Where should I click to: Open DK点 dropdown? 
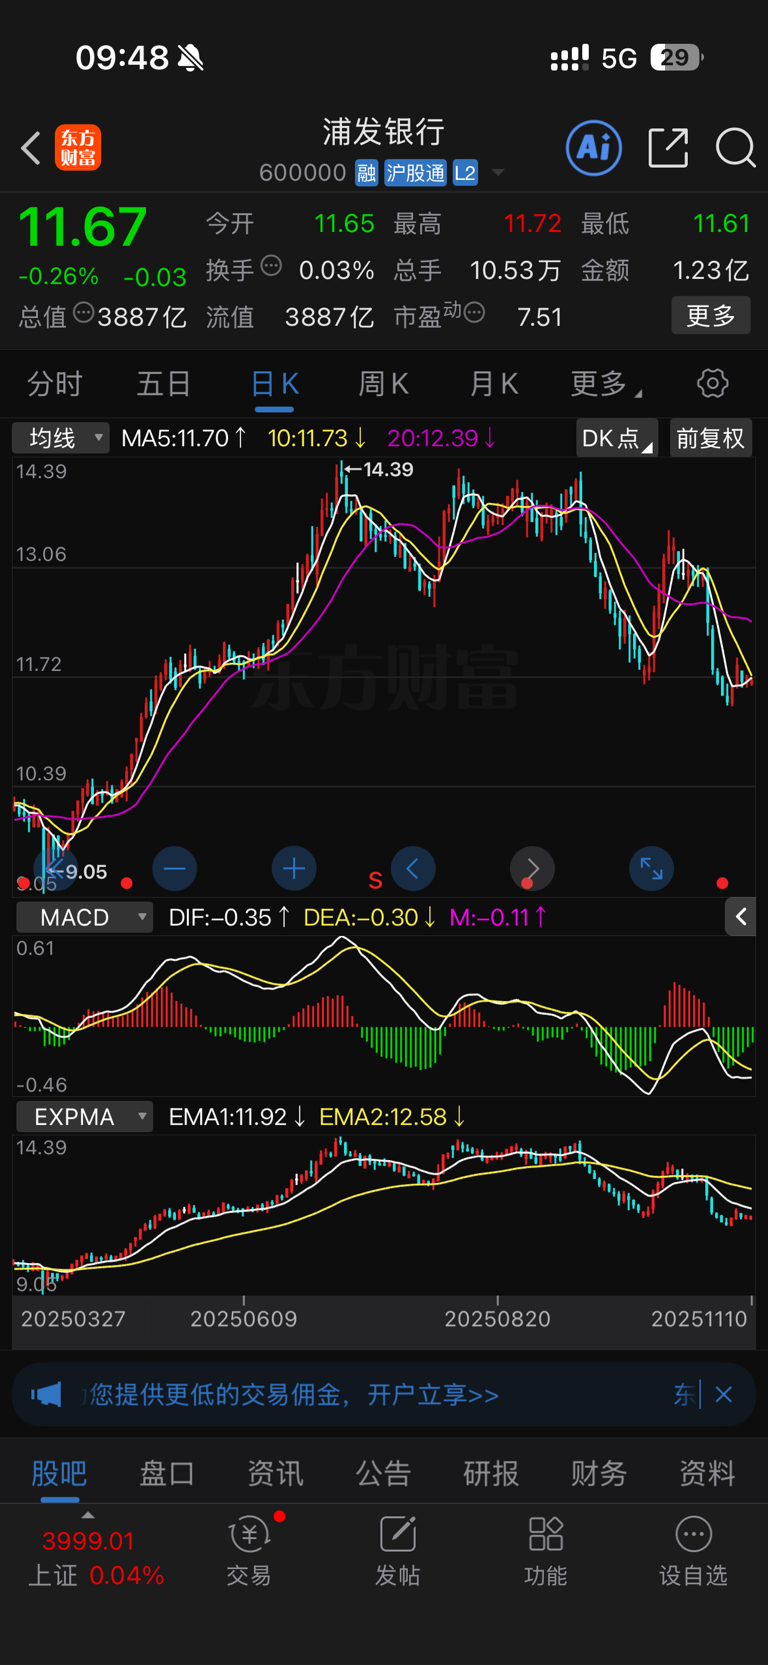[x=617, y=438]
